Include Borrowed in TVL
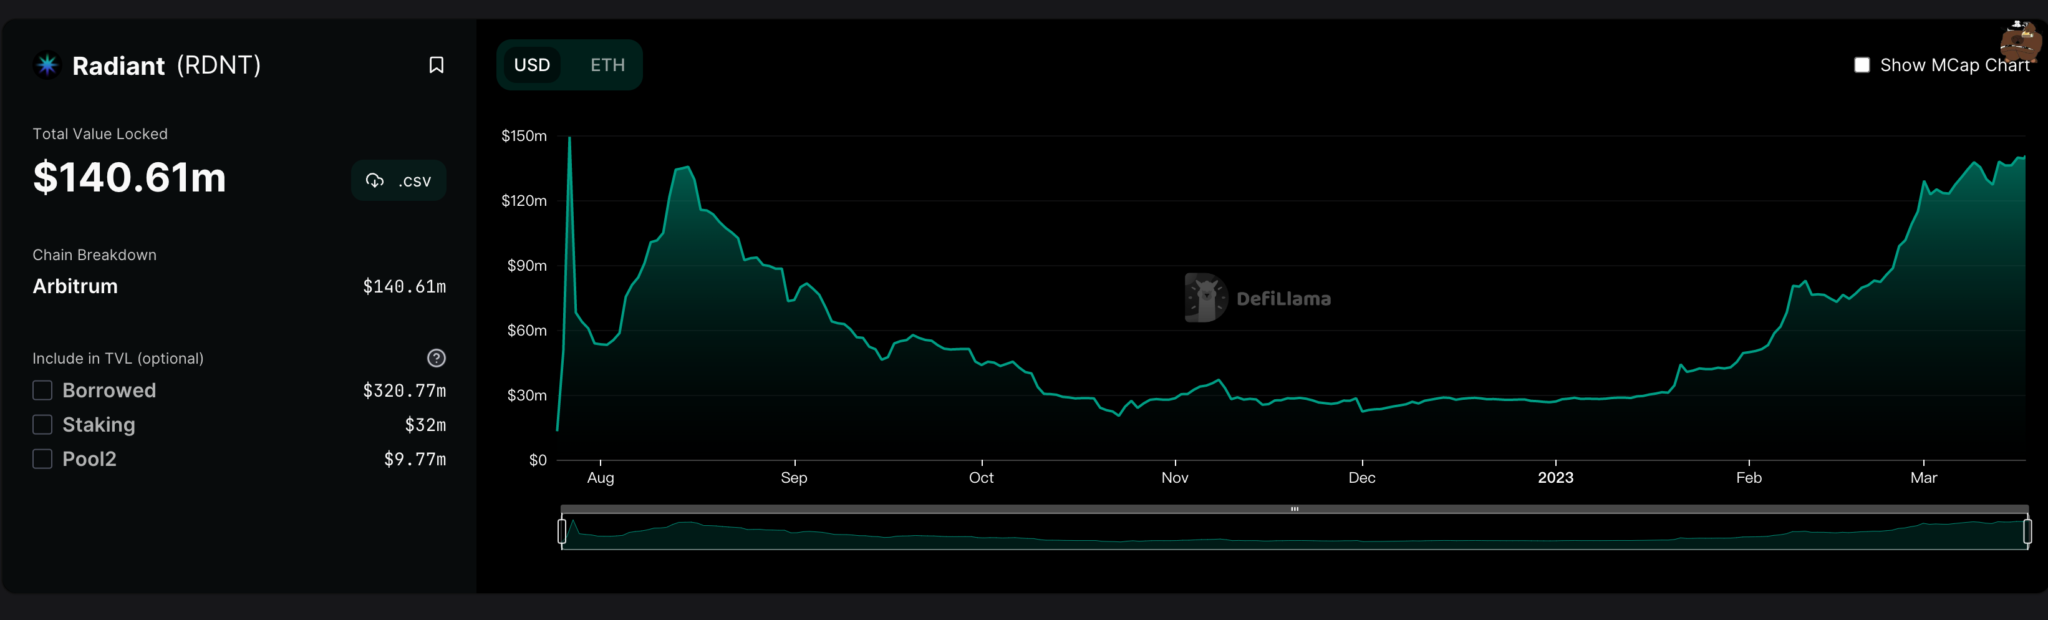The height and width of the screenshot is (620, 2048). point(43,390)
